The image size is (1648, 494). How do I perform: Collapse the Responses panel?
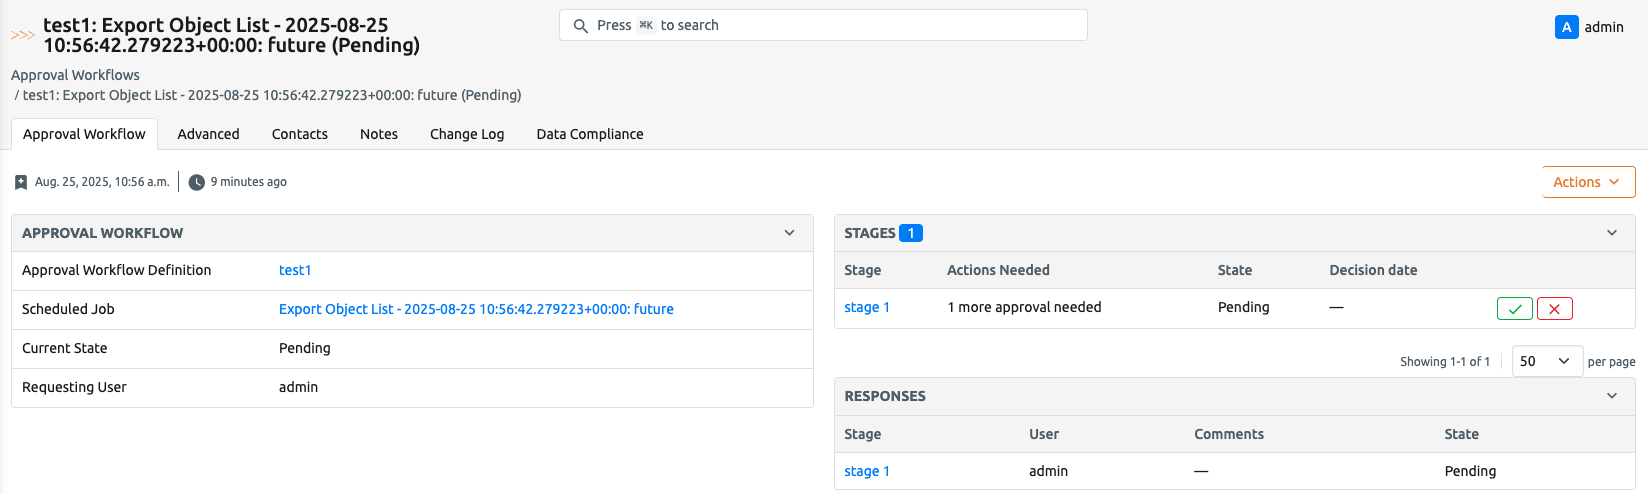tap(1611, 396)
